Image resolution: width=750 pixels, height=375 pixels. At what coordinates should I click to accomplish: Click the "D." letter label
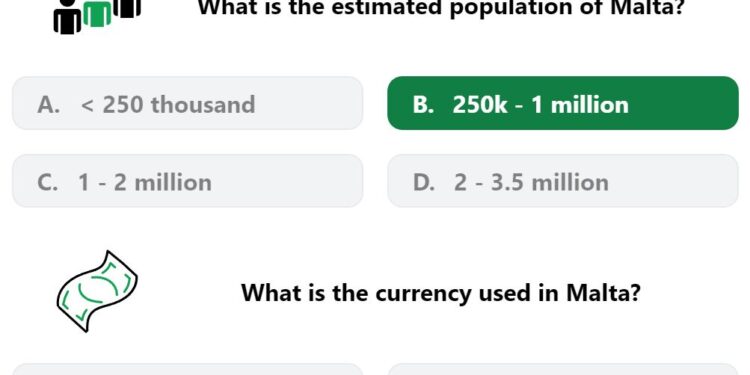[424, 182]
